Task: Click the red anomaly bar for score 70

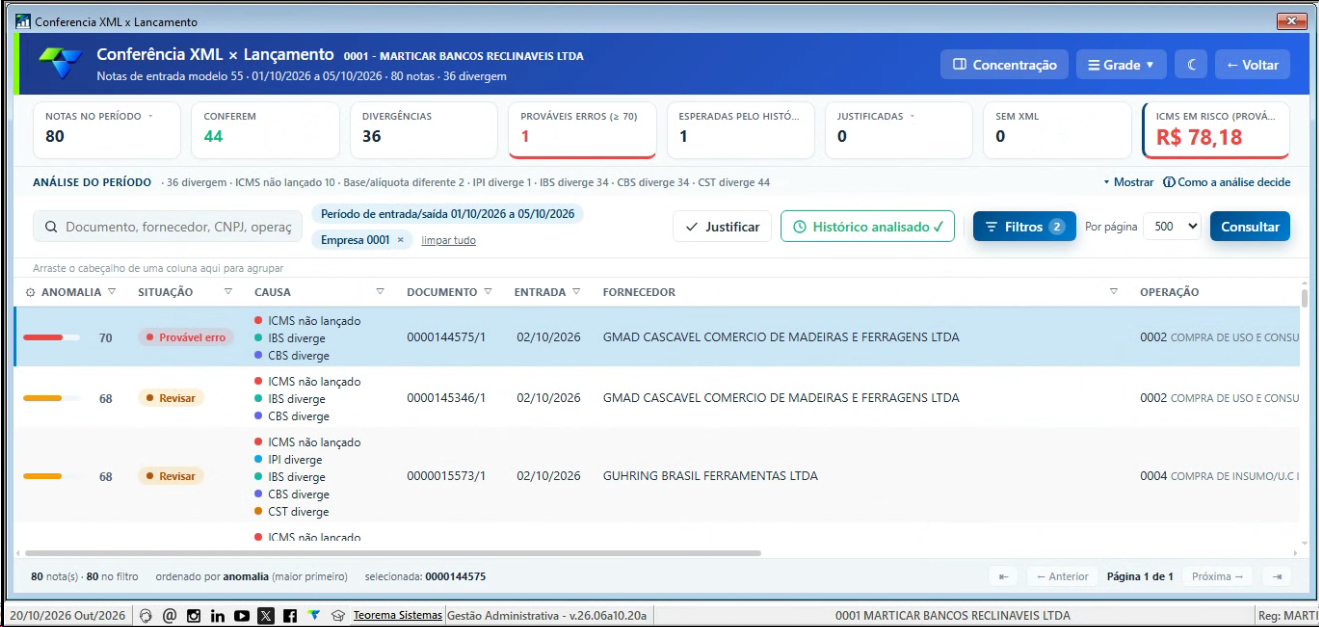Action: [51, 338]
